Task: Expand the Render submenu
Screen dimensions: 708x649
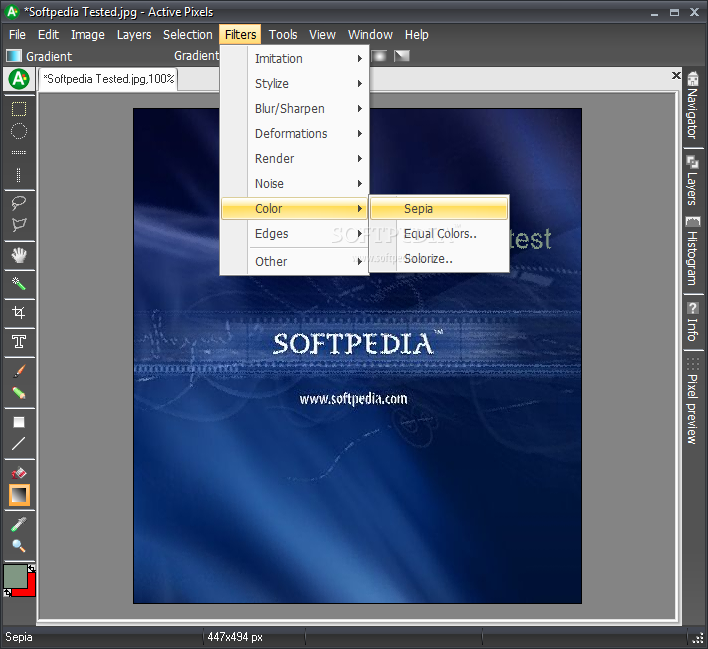Action: click(x=294, y=159)
